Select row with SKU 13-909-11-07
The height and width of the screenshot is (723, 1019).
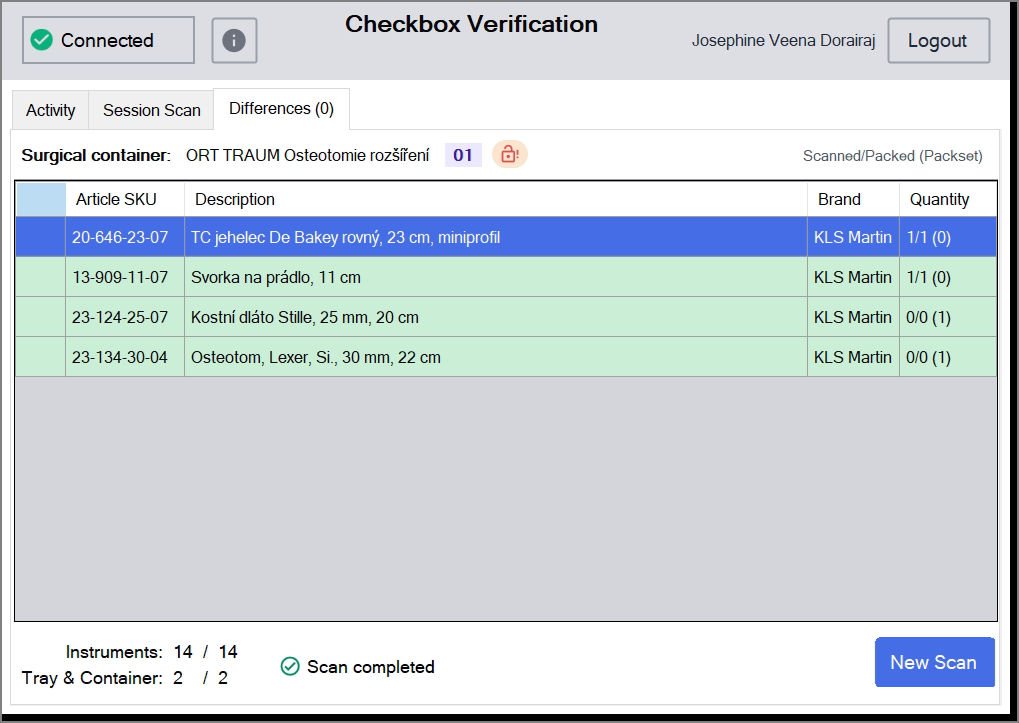point(506,277)
